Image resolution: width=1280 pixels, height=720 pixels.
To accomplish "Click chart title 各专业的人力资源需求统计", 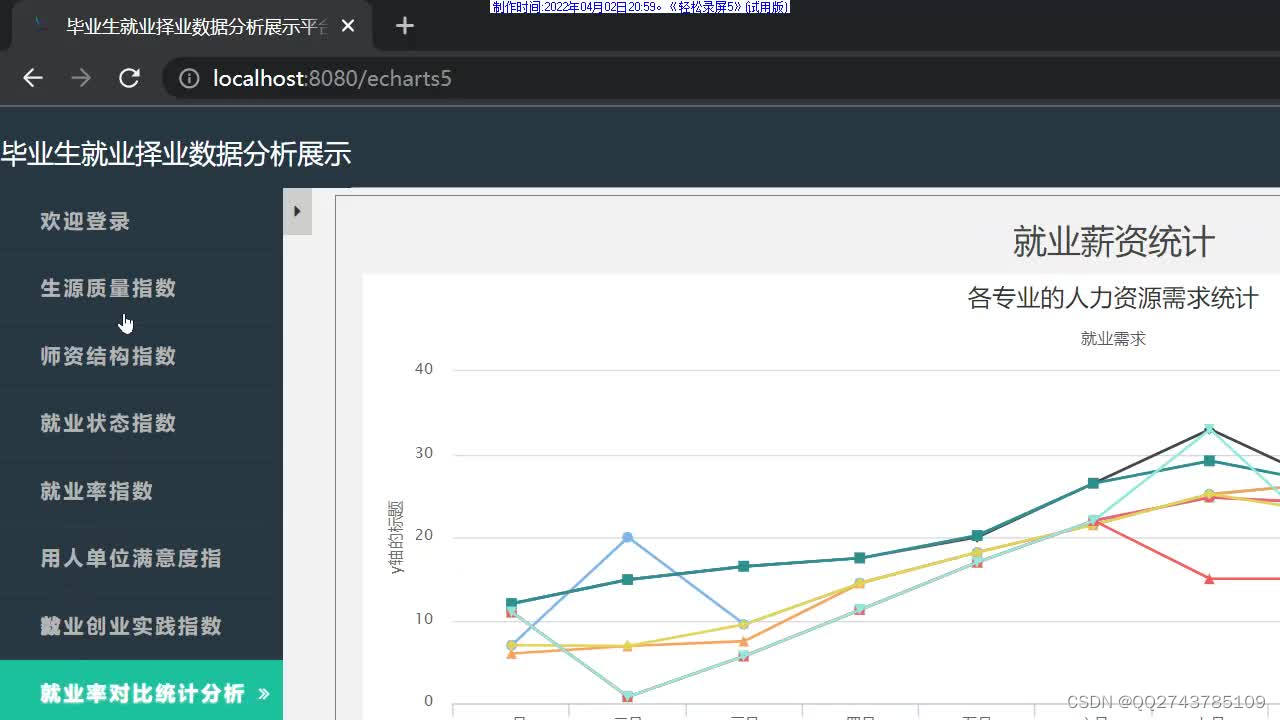I will click(x=1113, y=298).
